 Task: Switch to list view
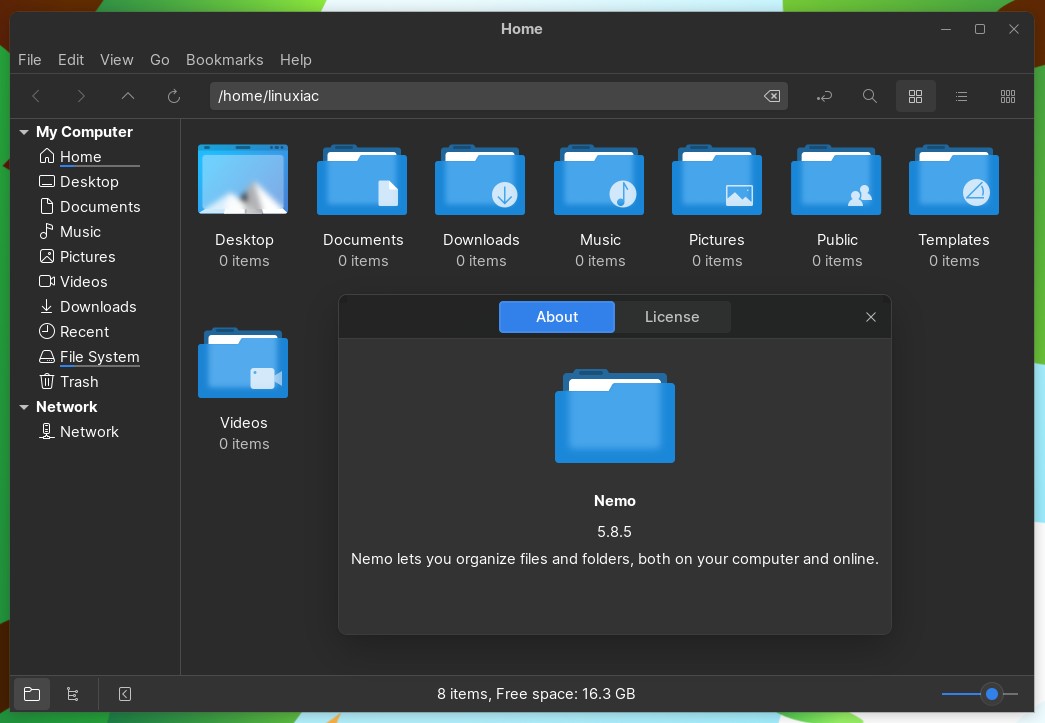point(961,97)
